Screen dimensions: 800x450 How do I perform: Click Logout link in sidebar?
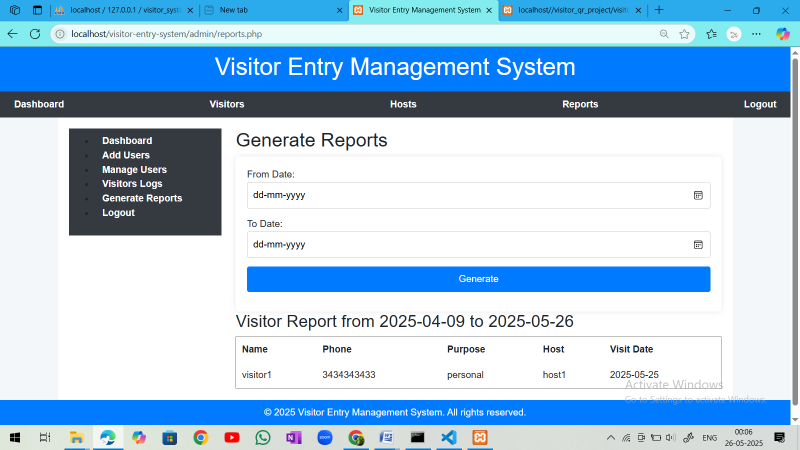[x=118, y=213]
